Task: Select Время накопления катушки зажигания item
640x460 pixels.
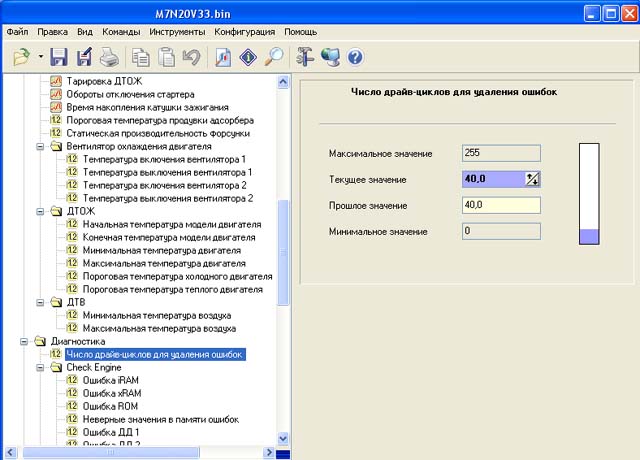Action: pyautogui.click(x=147, y=107)
